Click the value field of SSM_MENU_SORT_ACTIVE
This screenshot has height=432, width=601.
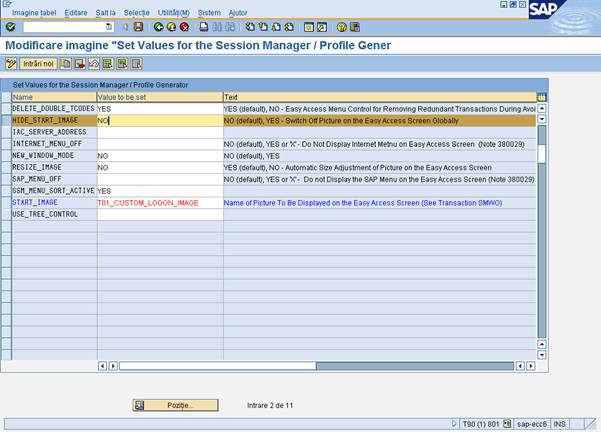point(160,191)
